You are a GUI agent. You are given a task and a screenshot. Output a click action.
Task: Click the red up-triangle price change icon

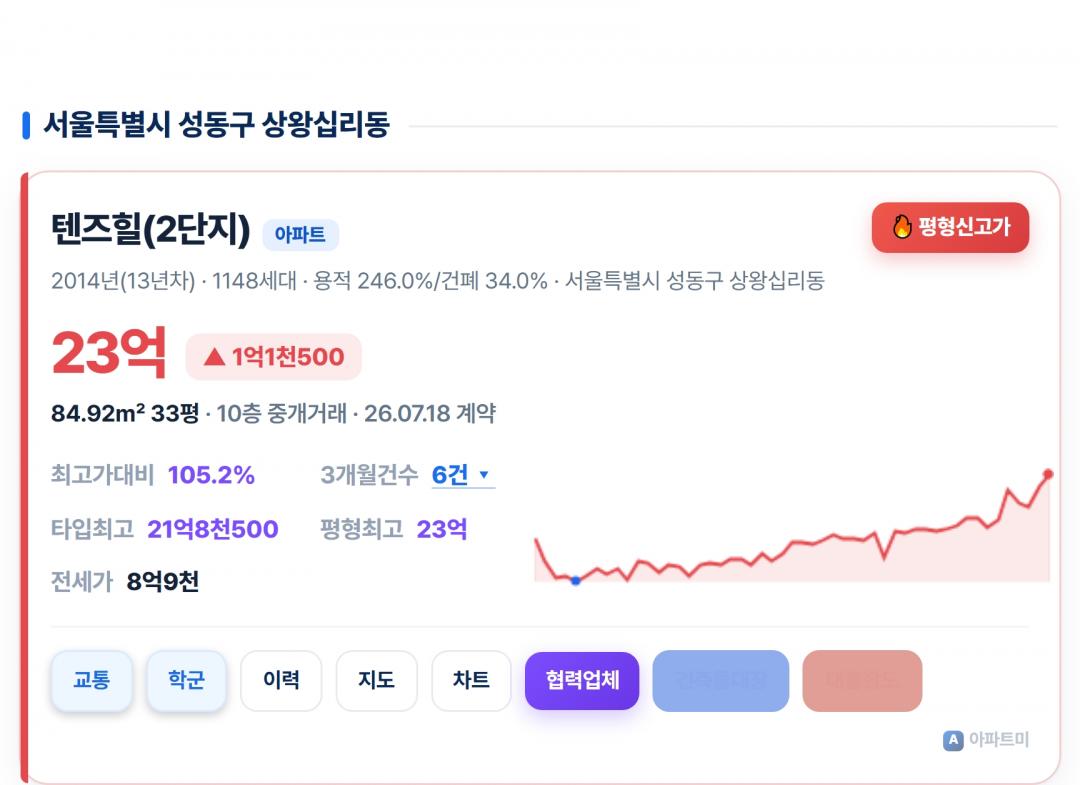pyautogui.click(x=214, y=357)
